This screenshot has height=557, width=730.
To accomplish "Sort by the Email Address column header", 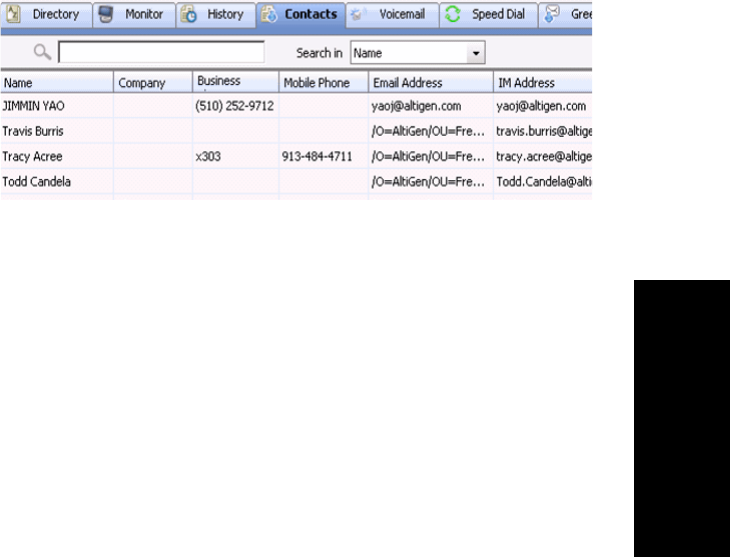I will point(431,82).
